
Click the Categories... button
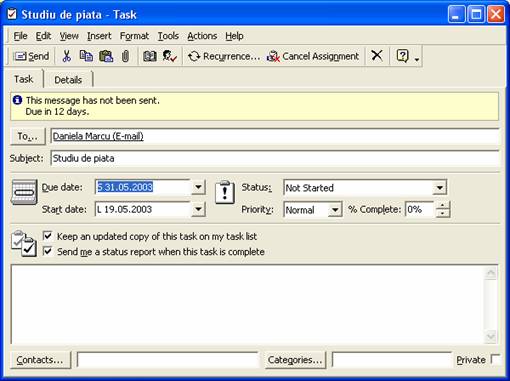295,360
